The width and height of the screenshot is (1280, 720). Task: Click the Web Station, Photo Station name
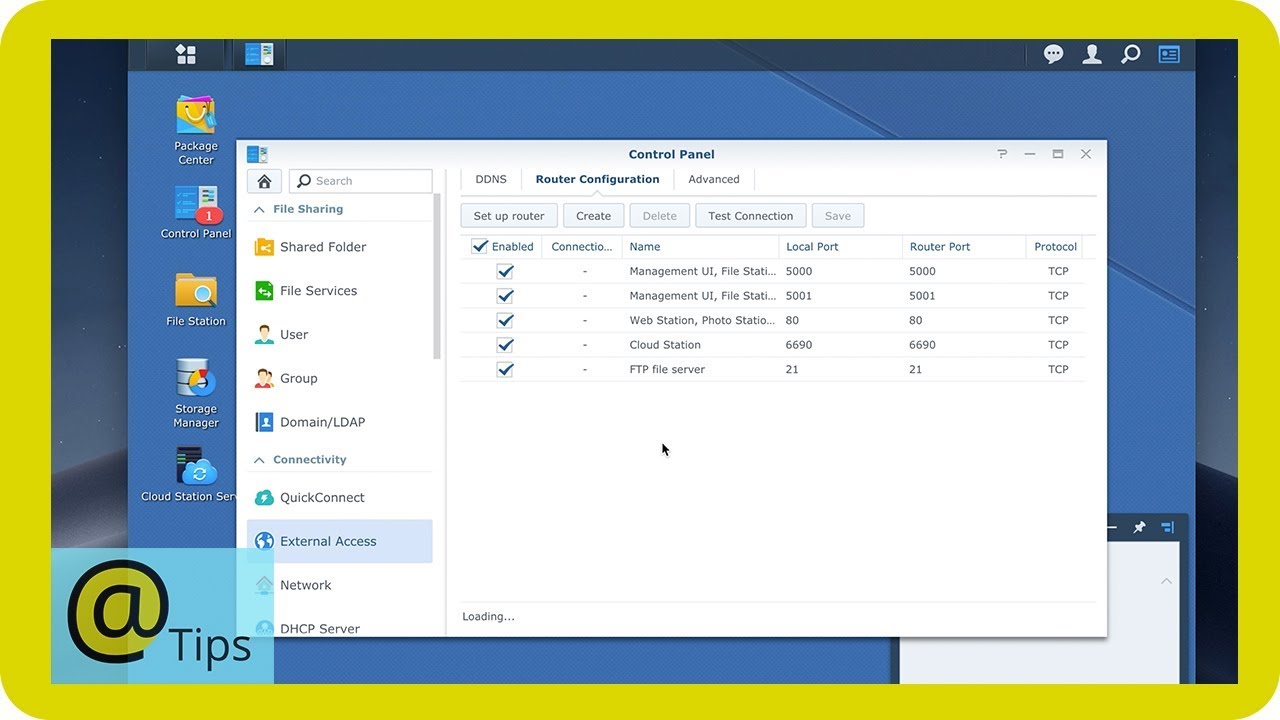[x=702, y=320]
